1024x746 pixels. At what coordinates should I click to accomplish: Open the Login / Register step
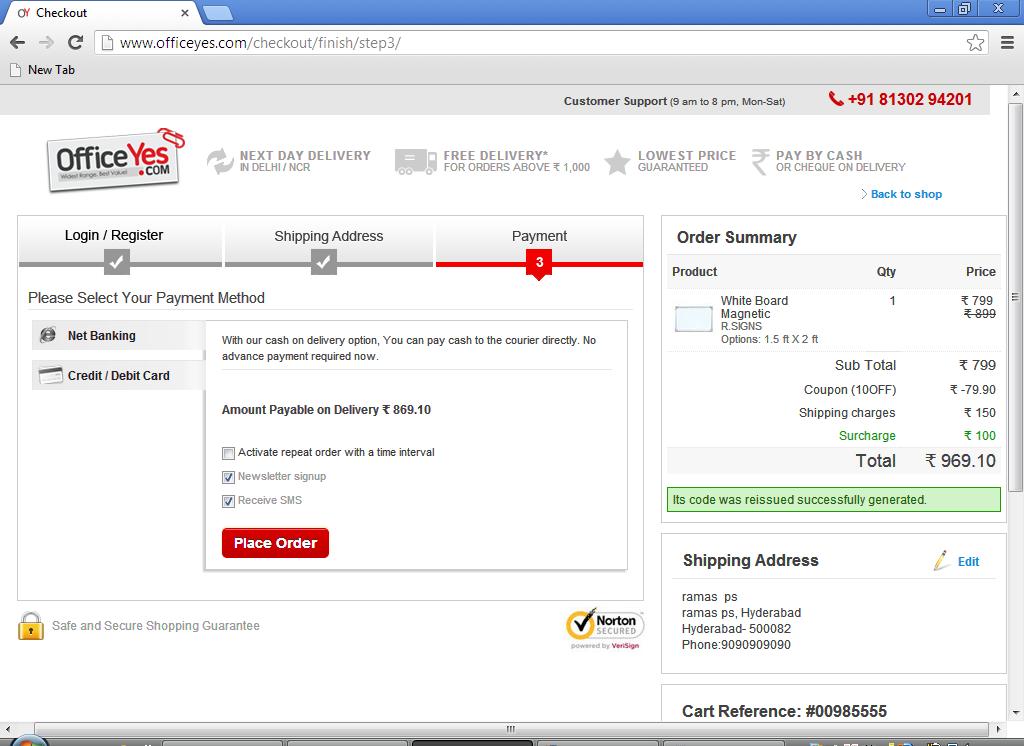114,236
